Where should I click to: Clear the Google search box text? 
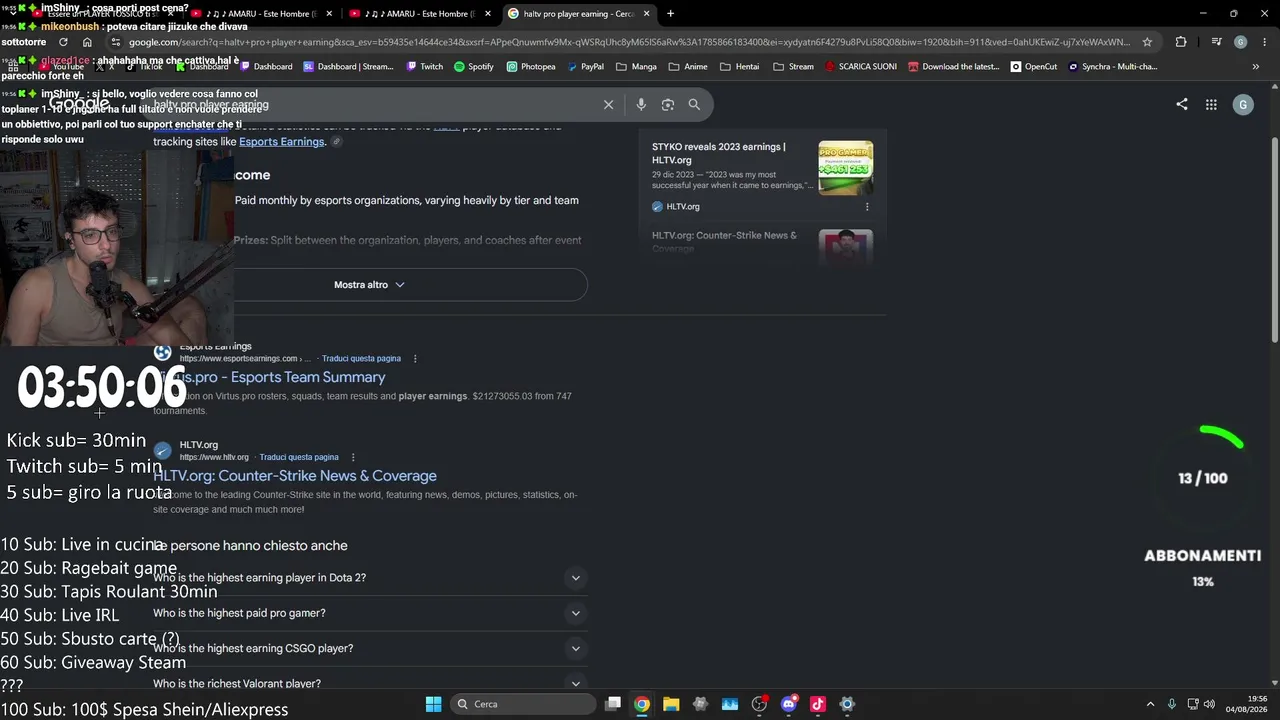click(608, 104)
